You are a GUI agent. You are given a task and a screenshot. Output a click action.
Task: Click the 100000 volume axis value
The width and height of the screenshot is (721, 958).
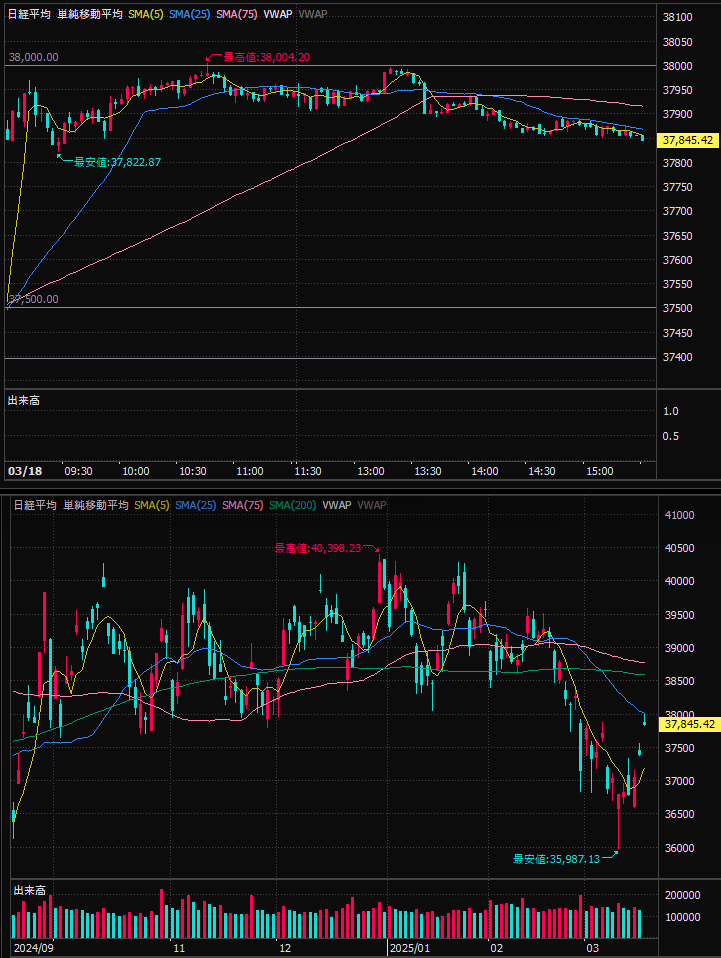point(683,918)
